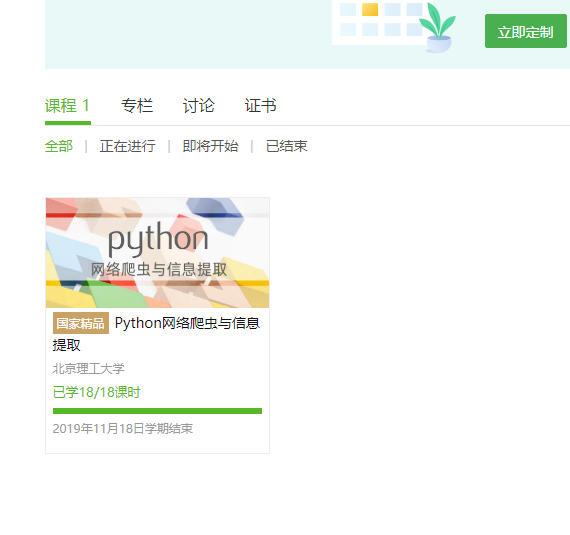570x535 pixels.
Task: Filter courses by 正在进行
Action: [x=128, y=146]
